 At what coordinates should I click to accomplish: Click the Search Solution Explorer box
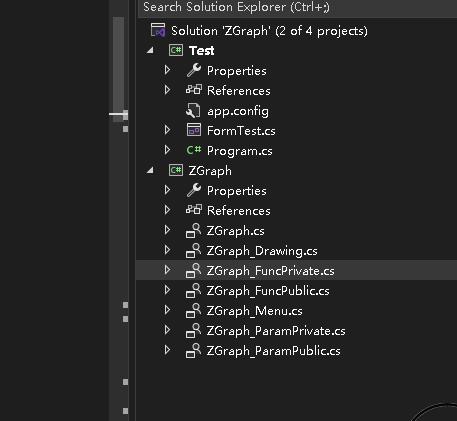[297, 7]
